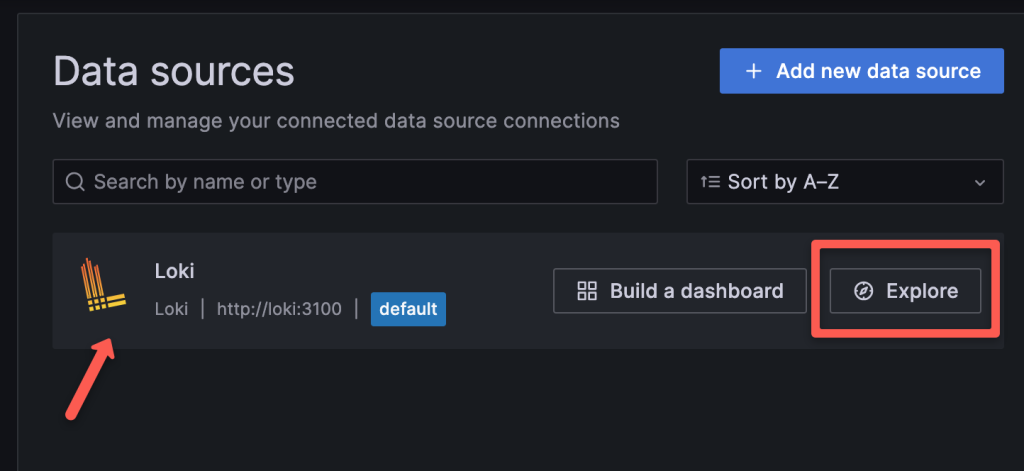The width and height of the screenshot is (1024, 471).
Task: Open the Sort by A–Z dropdown
Action: click(x=844, y=182)
